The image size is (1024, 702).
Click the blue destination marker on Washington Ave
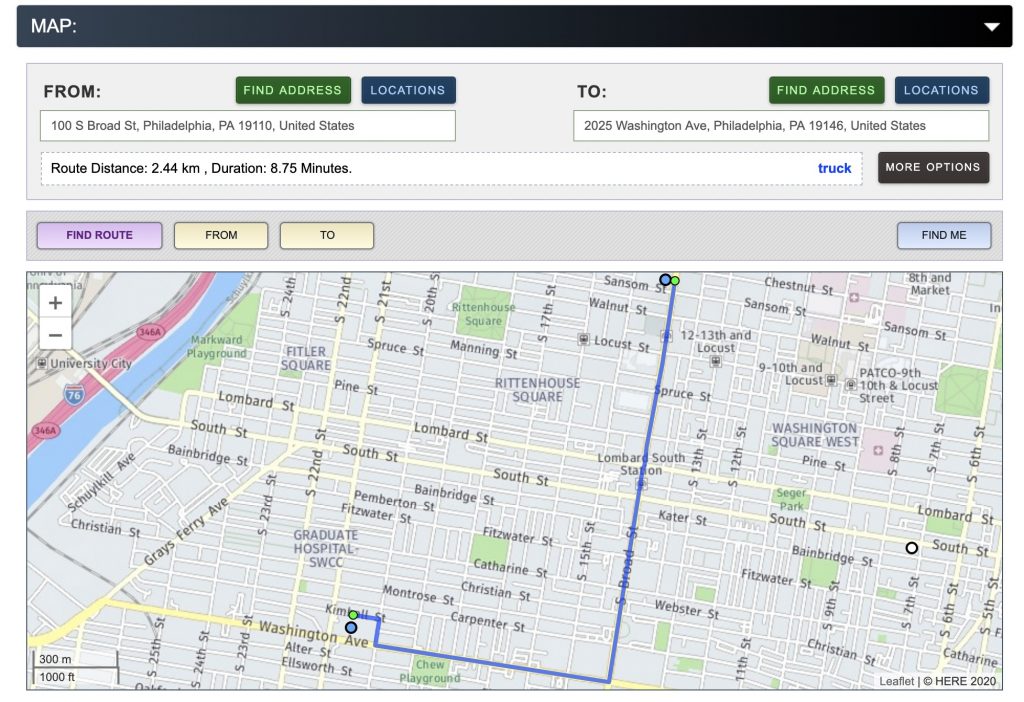click(351, 628)
